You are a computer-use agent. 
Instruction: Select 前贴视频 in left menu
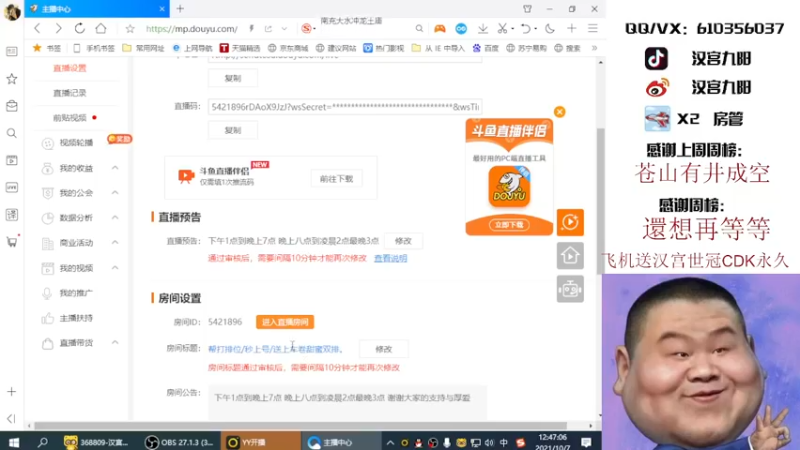pos(70,118)
